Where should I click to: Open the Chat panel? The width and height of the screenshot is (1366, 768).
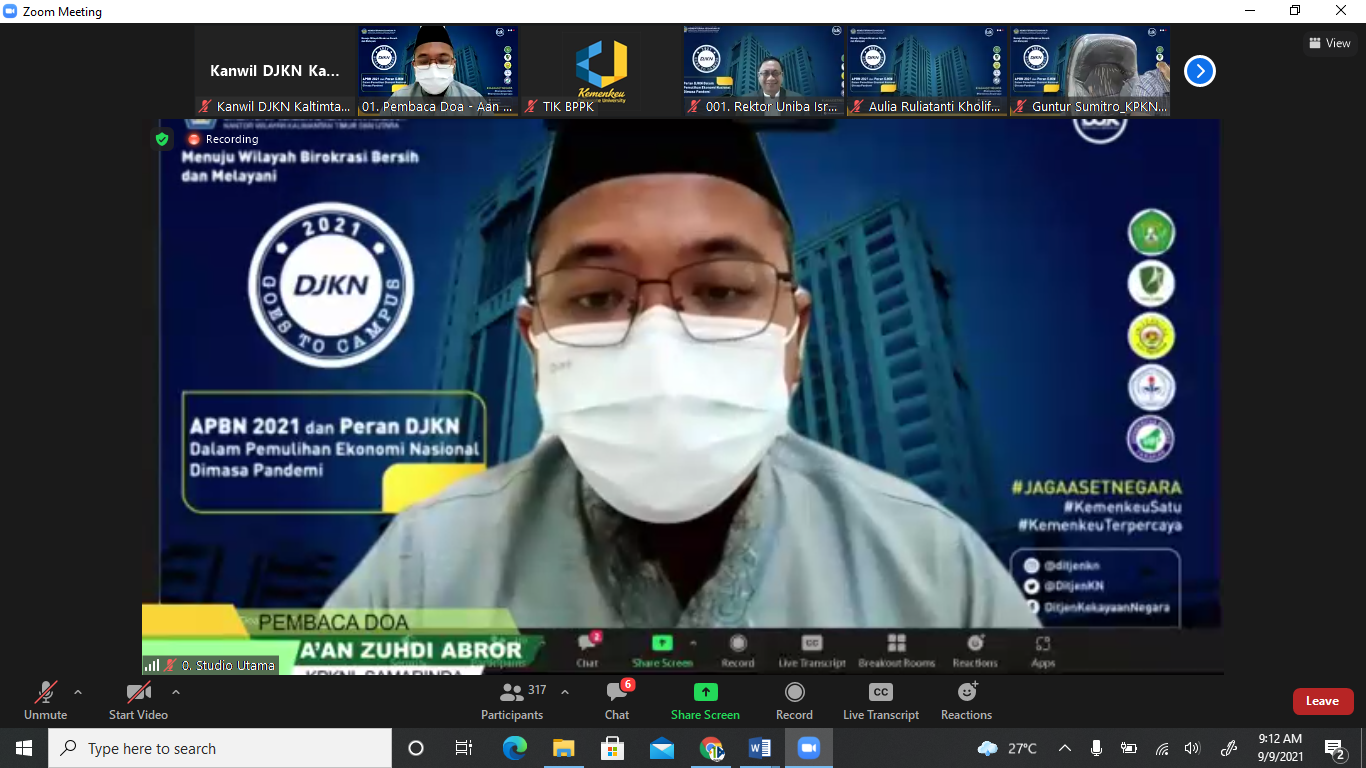[x=617, y=700]
